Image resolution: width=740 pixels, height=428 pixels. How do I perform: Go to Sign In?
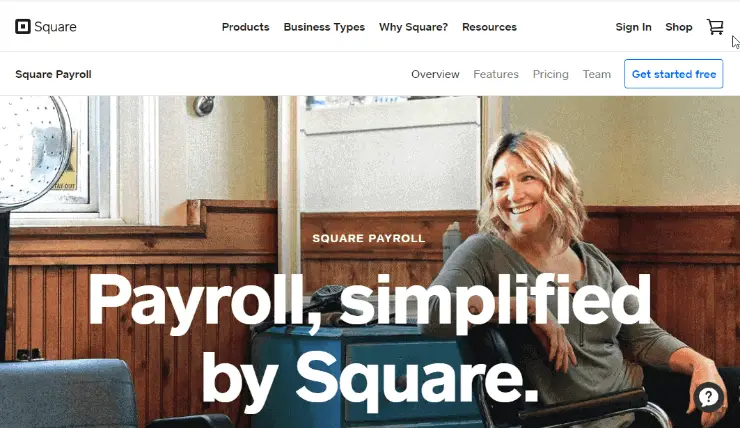tap(633, 27)
